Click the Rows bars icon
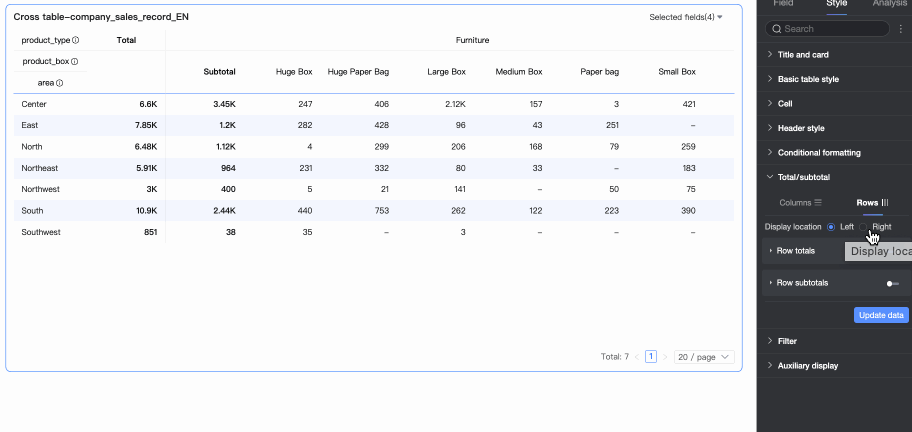Screen dimensions: 912x432 pyautogui.click(x=885, y=202)
